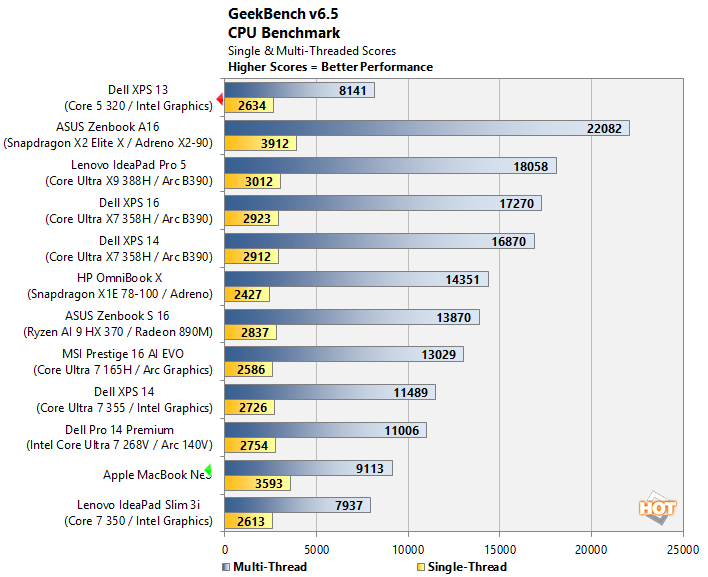Click the "Lenovo IdeaPad Slim 3i" label
The width and height of the screenshot is (708, 577).
point(139,505)
